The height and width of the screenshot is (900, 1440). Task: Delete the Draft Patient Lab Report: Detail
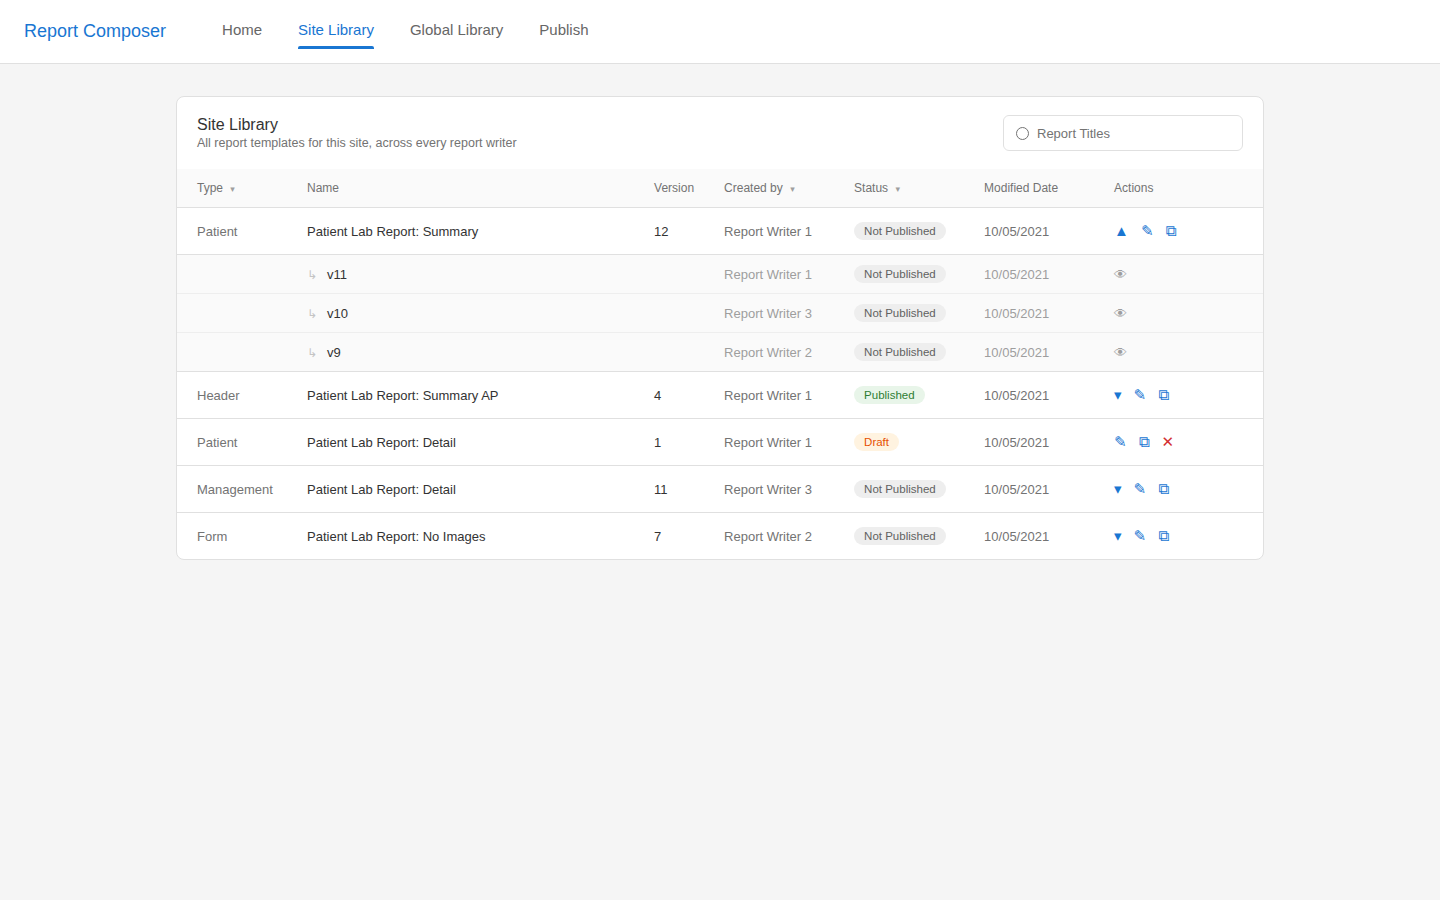coord(1167,442)
